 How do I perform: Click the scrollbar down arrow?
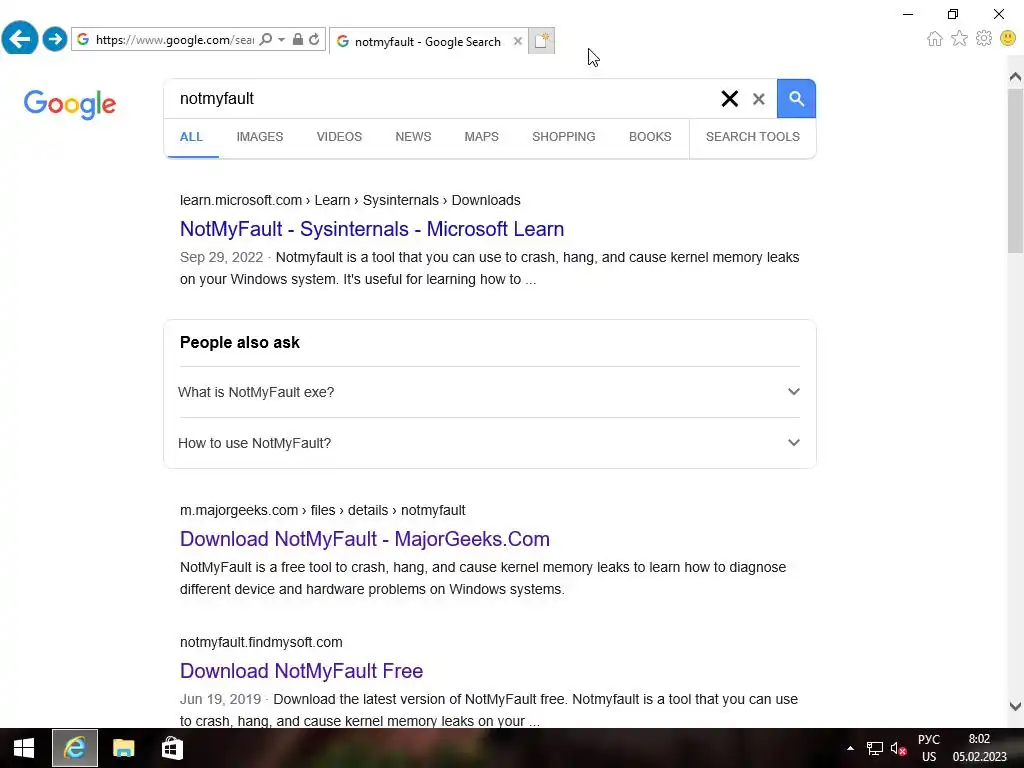click(1015, 706)
